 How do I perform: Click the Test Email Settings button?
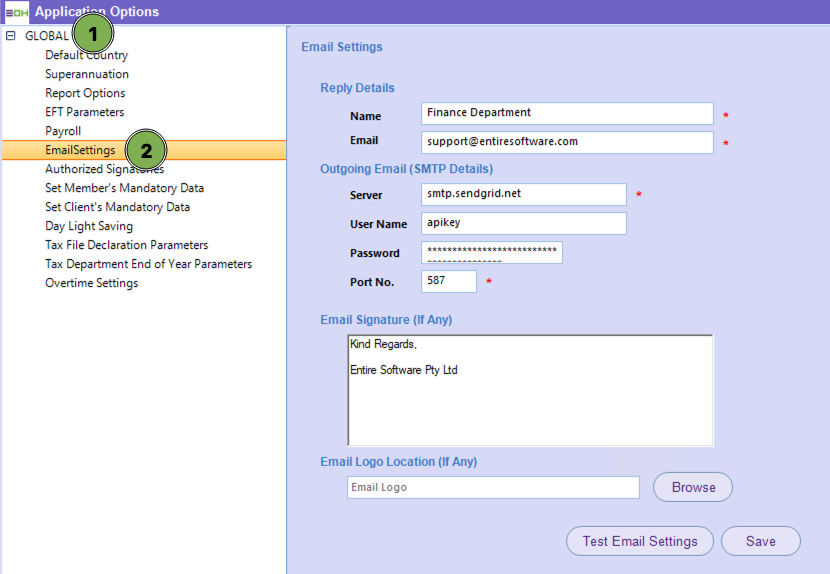(640, 541)
